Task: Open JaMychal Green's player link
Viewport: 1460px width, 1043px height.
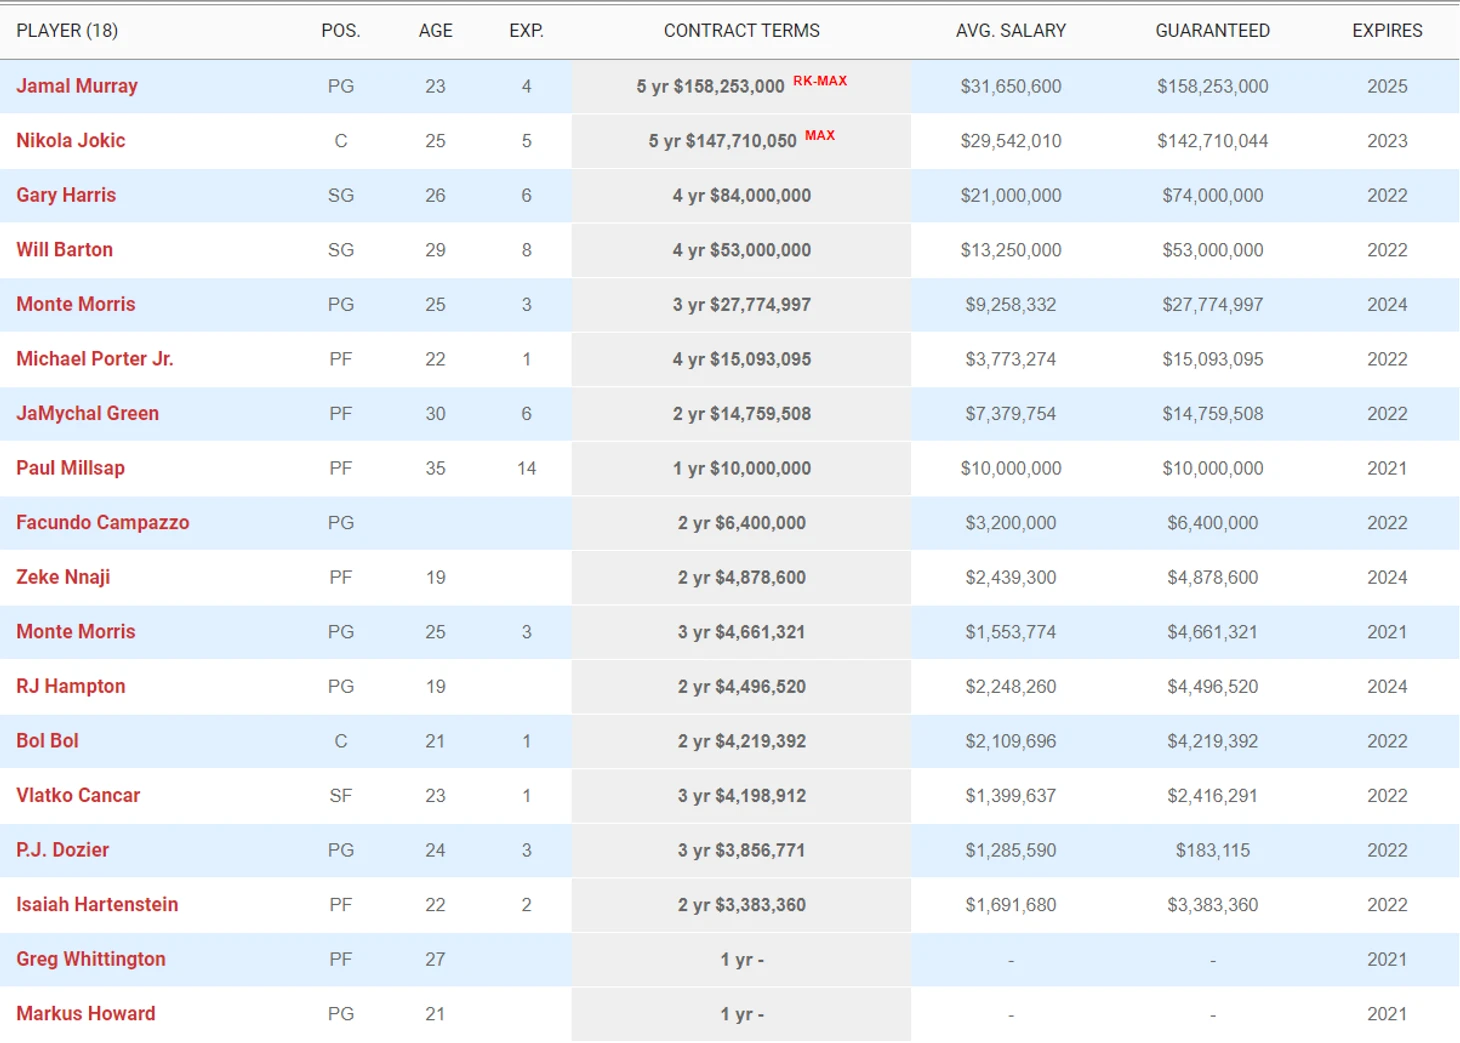Action: 88,413
